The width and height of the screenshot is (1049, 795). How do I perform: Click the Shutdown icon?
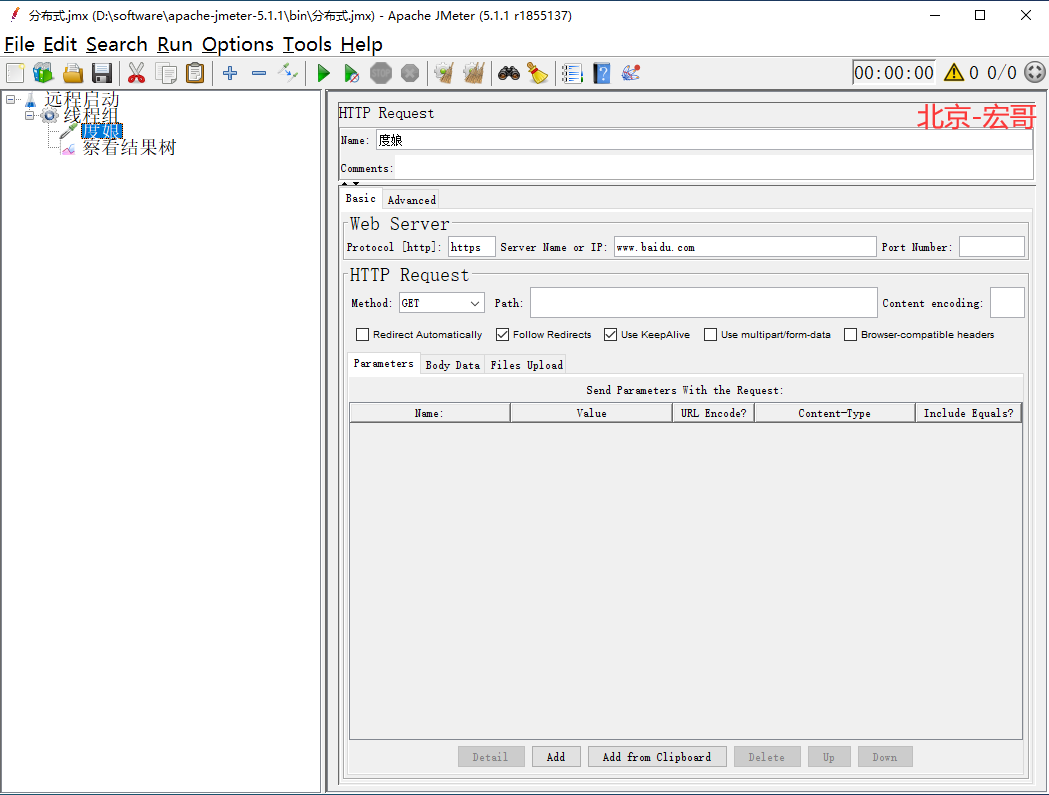pos(410,73)
